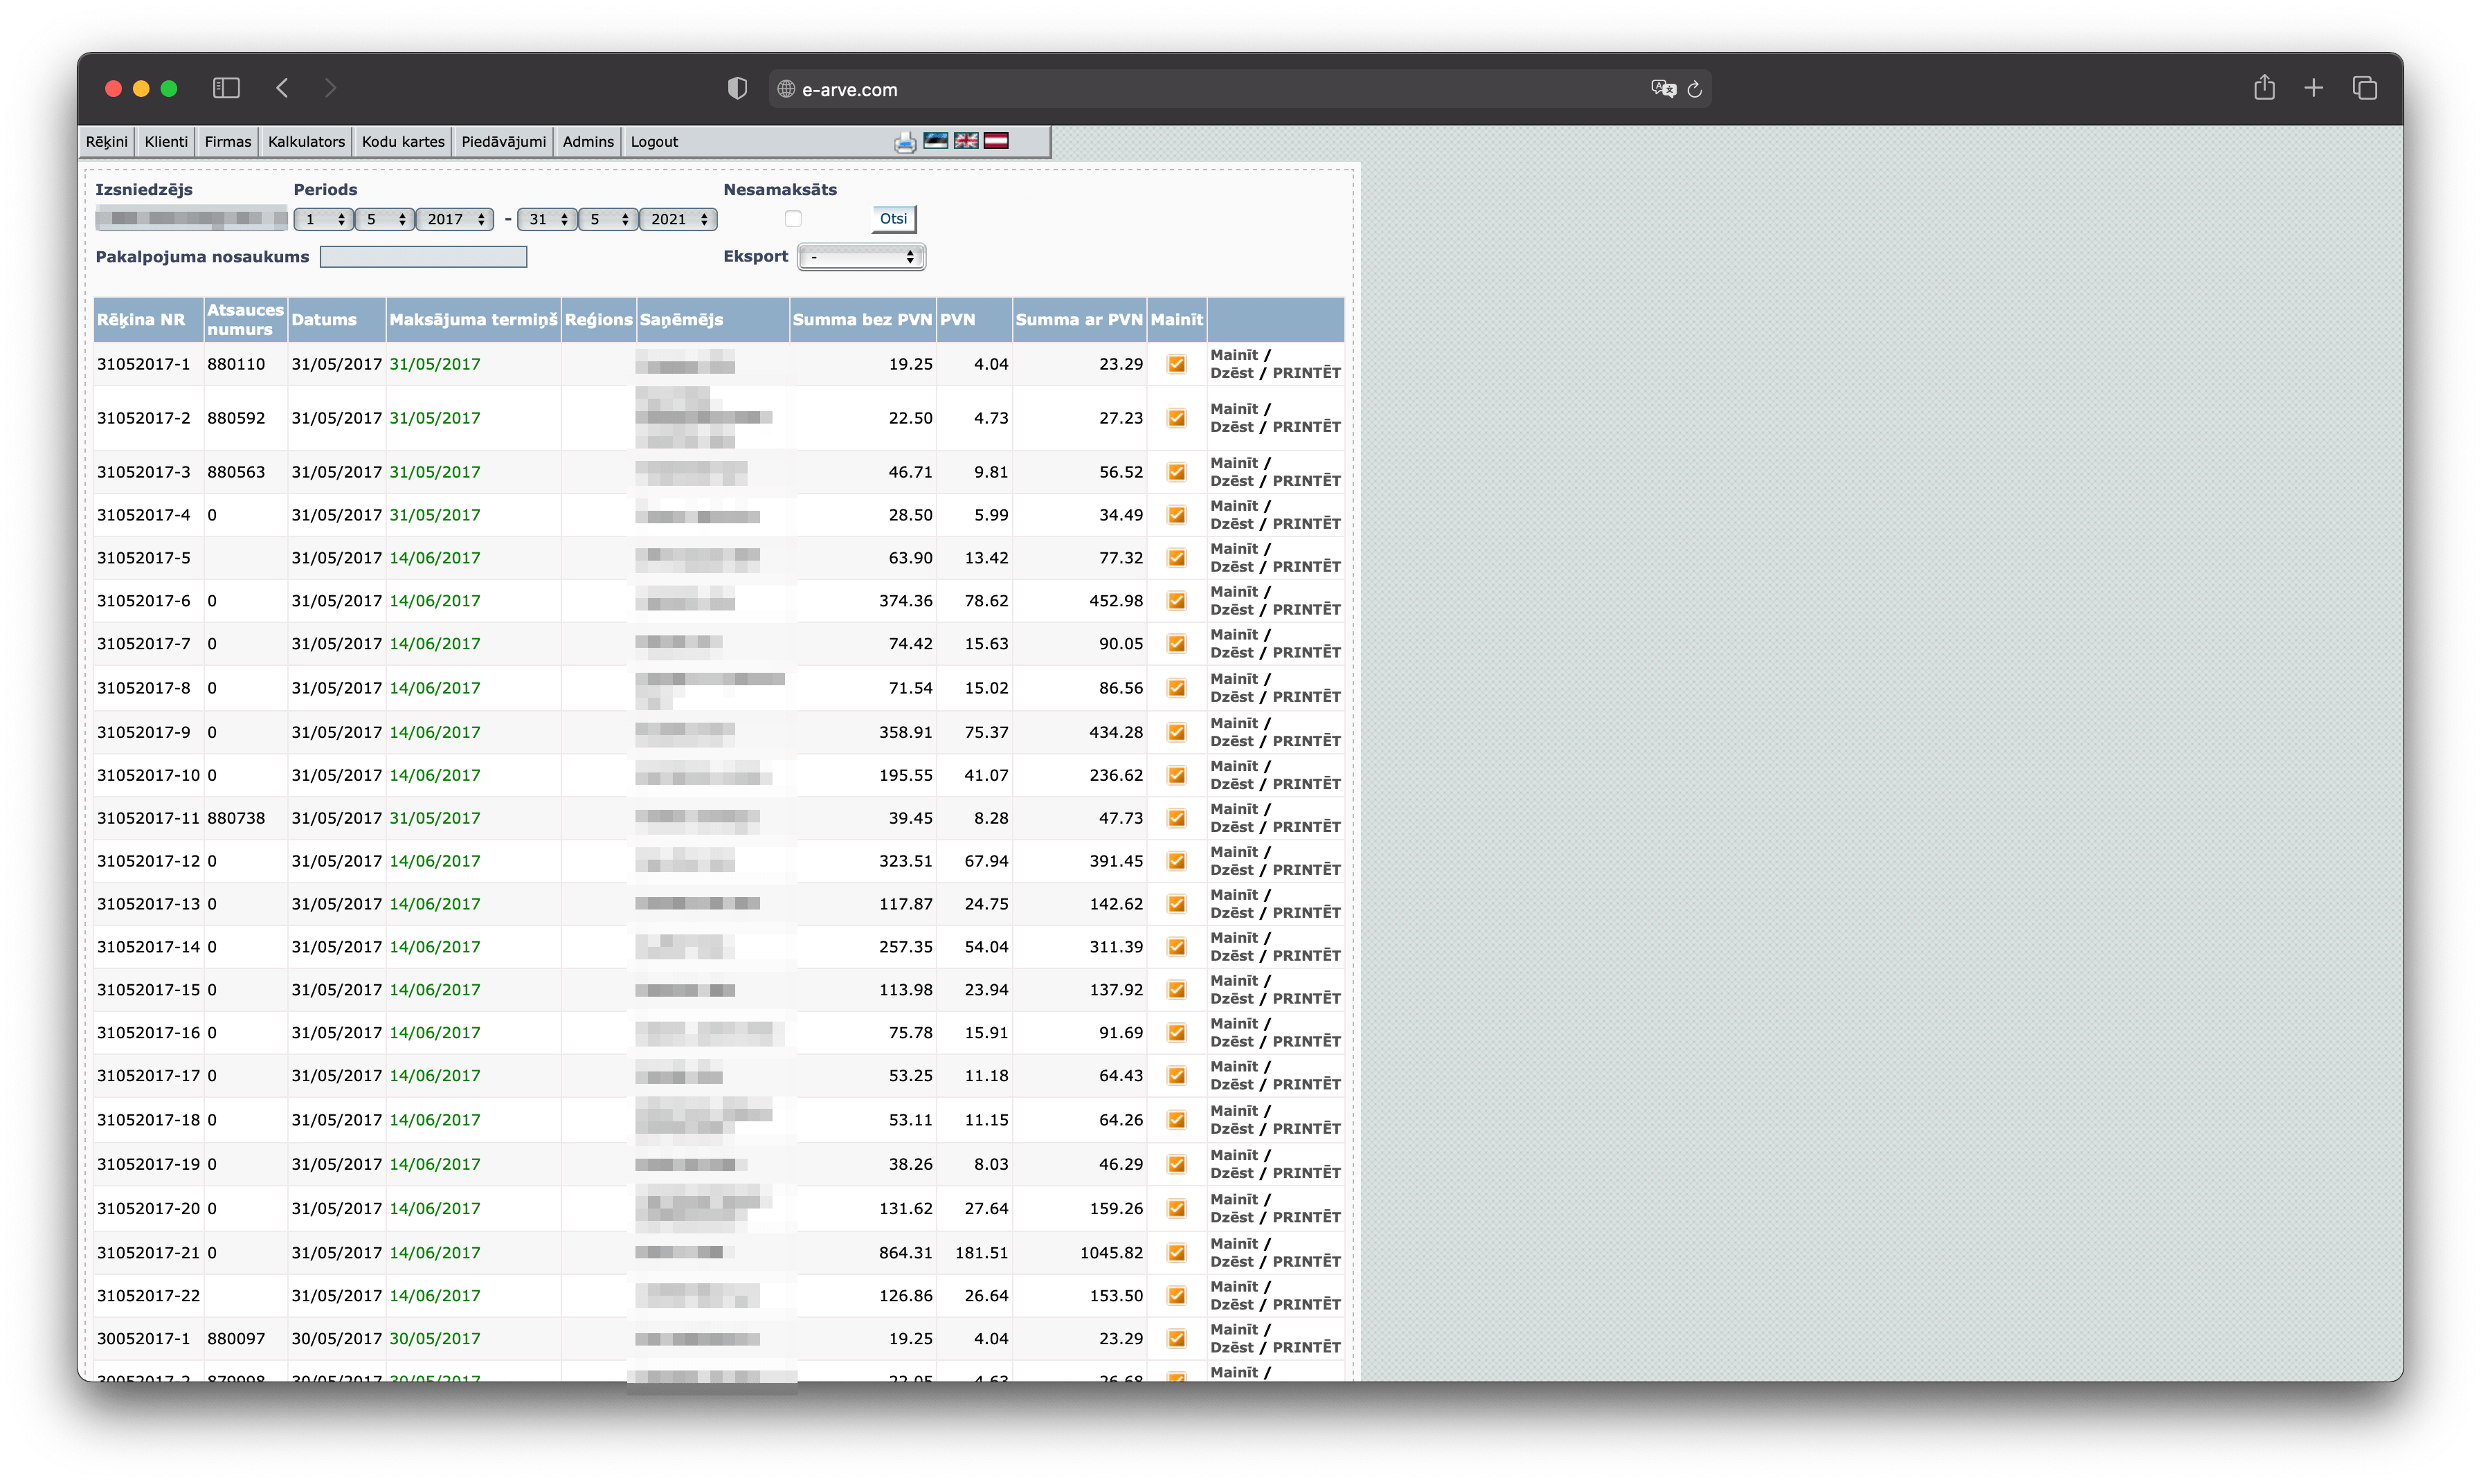The image size is (2481, 1484).
Task: Click the Pakalpojuma nosaukums input field
Action: (423, 257)
